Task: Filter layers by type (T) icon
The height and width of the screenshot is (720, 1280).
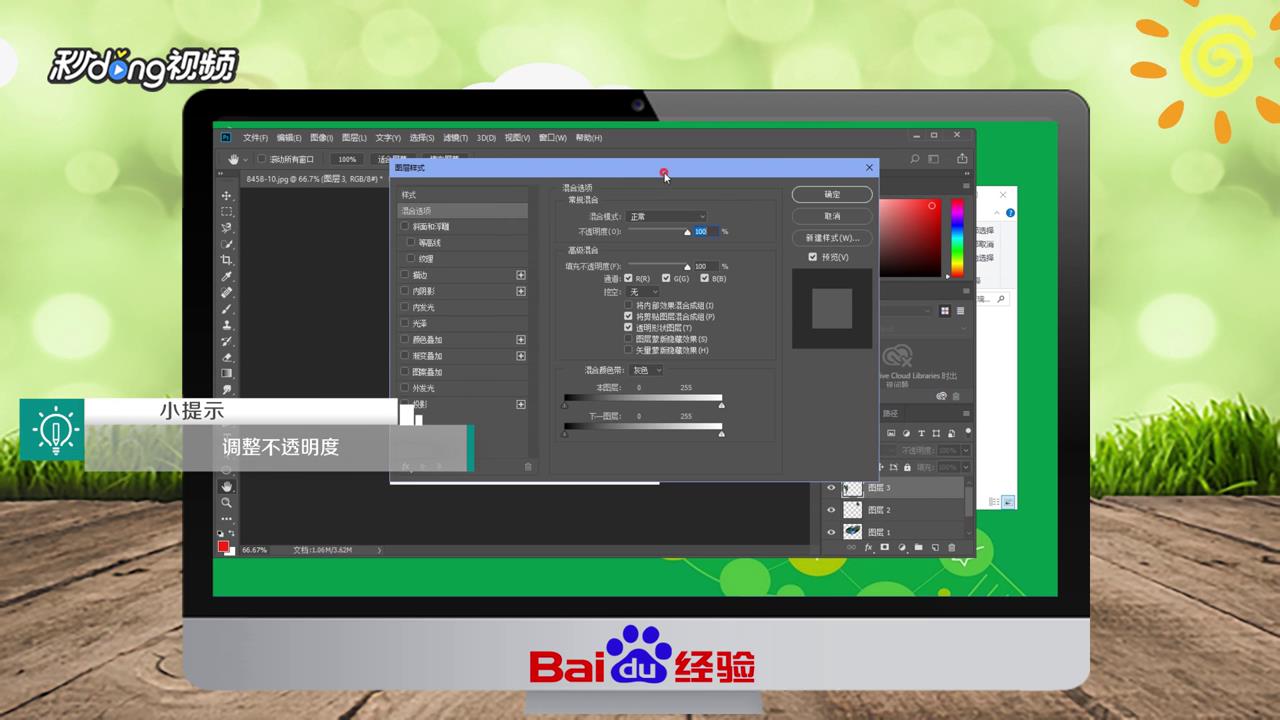Action: click(x=921, y=433)
